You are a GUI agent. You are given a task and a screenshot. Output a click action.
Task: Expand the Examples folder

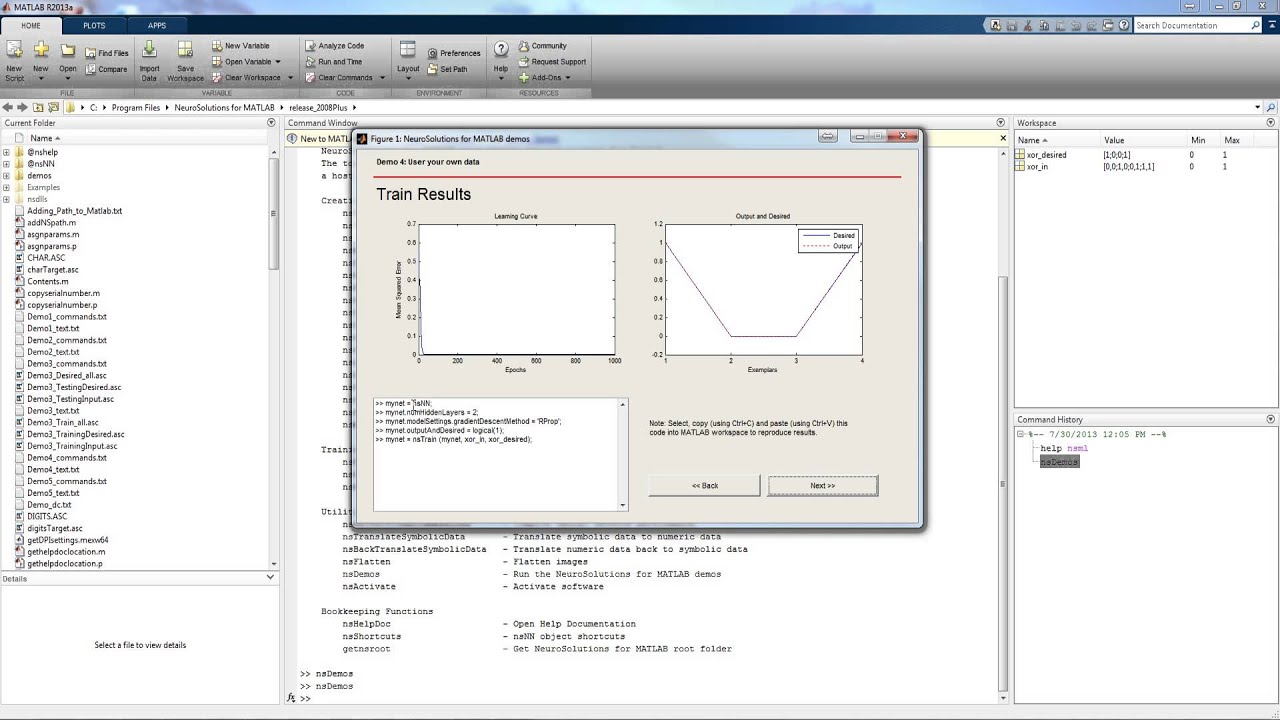6,187
